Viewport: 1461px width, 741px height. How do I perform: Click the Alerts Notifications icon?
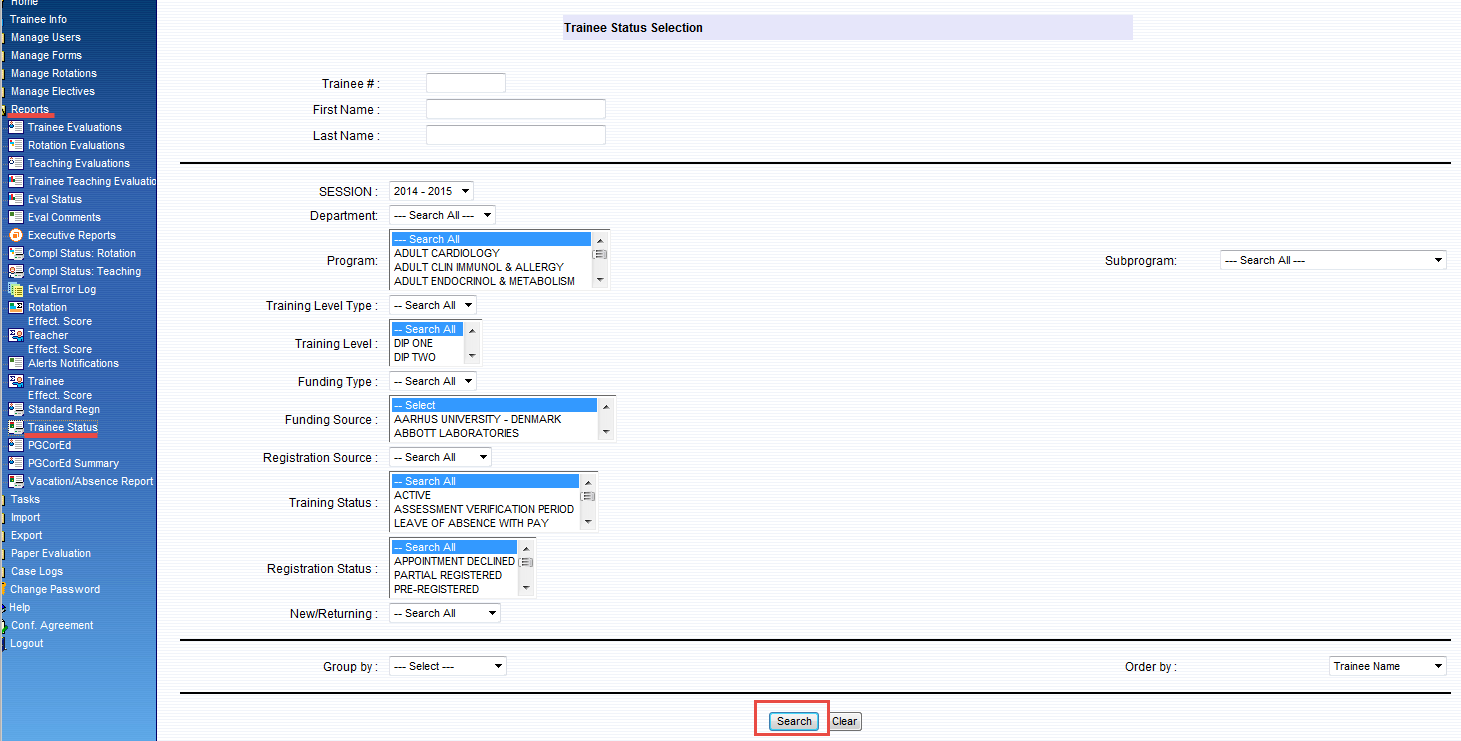(x=16, y=363)
